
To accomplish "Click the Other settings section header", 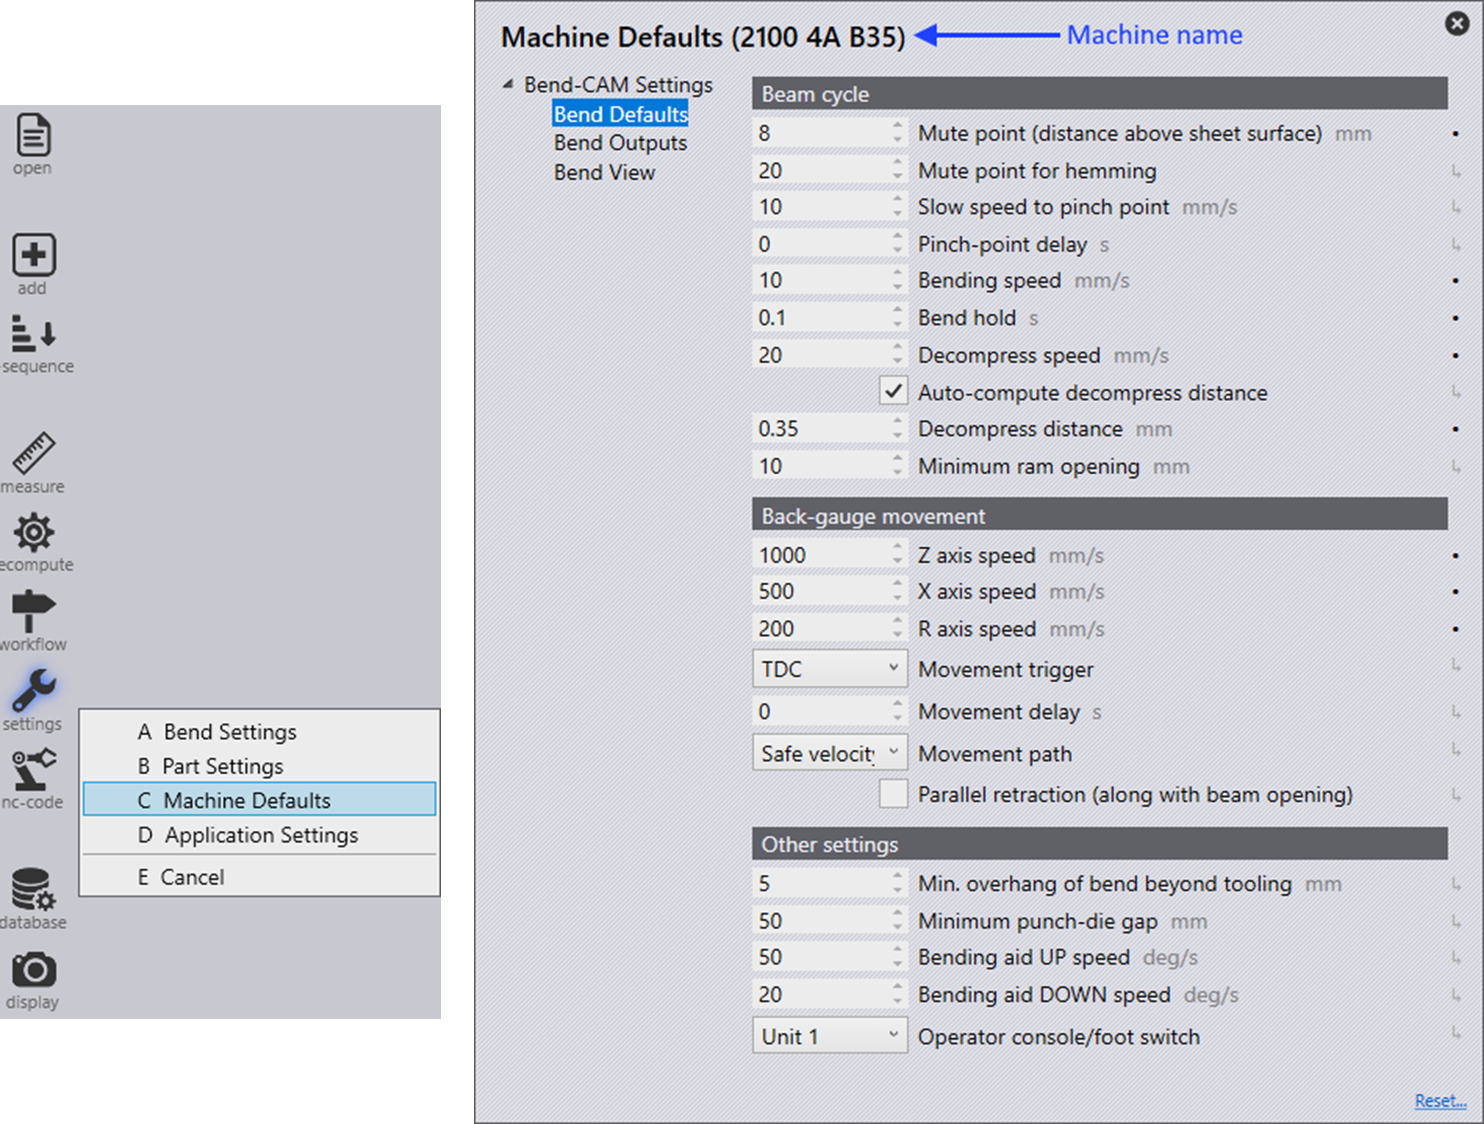I will pos(1100,844).
